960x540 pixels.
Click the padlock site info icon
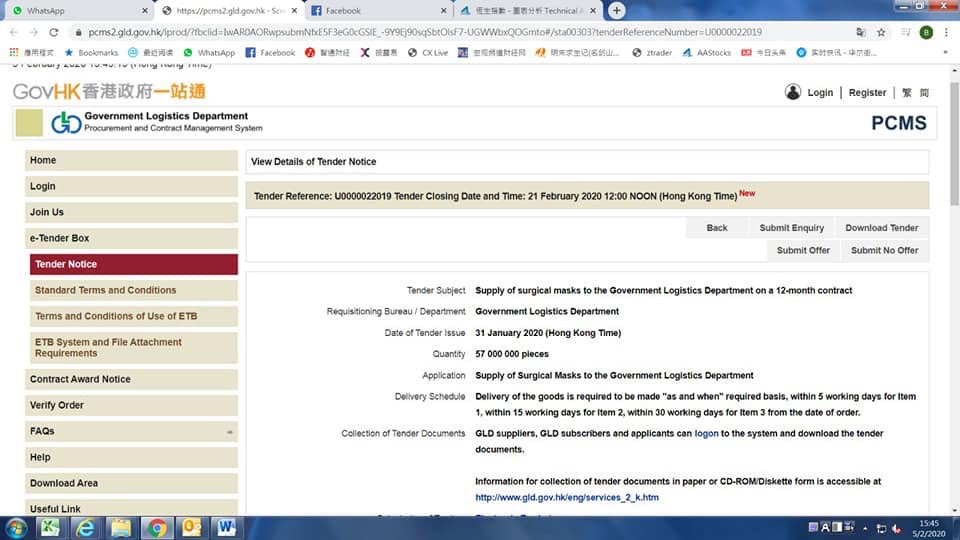(x=78, y=32)
